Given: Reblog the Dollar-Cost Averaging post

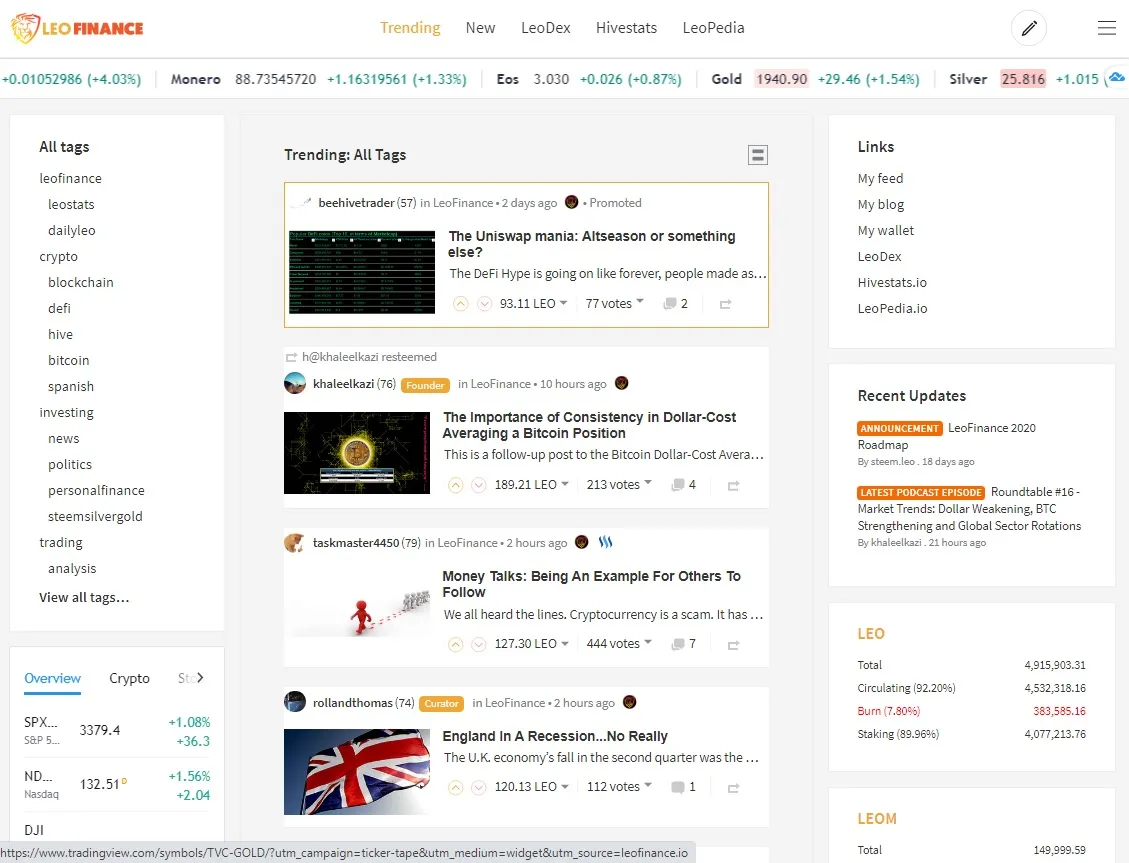Looking at the screenshot, I should coord(733,486).
